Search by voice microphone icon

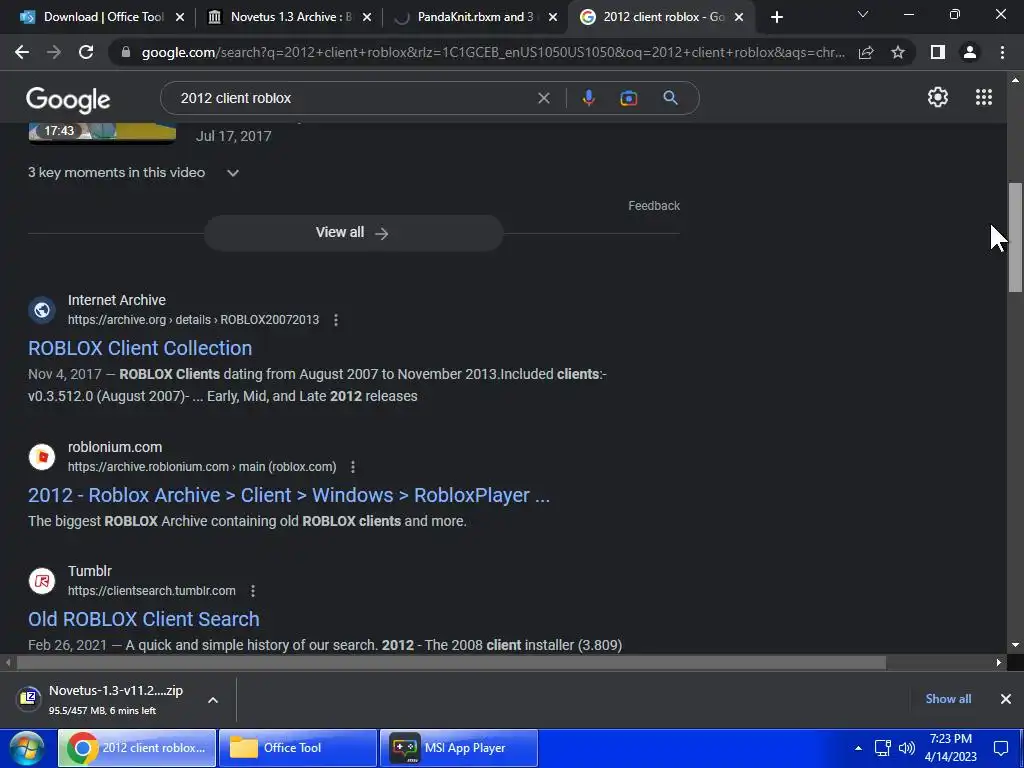coord(588,98)
